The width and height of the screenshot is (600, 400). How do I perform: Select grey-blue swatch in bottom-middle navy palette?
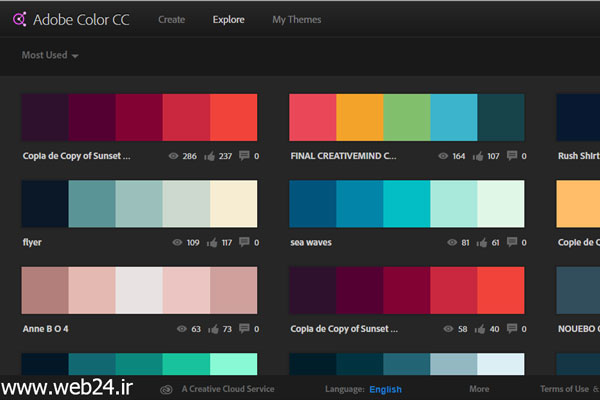(x=454, y=364)
